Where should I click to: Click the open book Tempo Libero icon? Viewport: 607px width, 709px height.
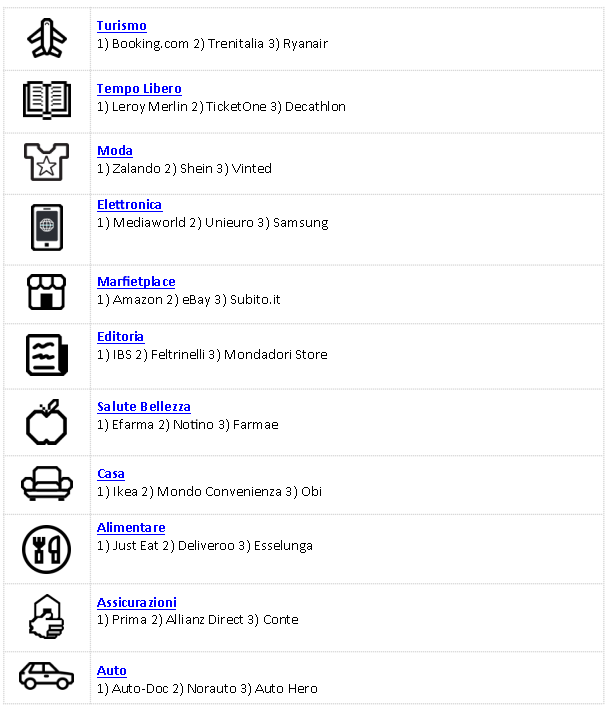click(47, 100)
